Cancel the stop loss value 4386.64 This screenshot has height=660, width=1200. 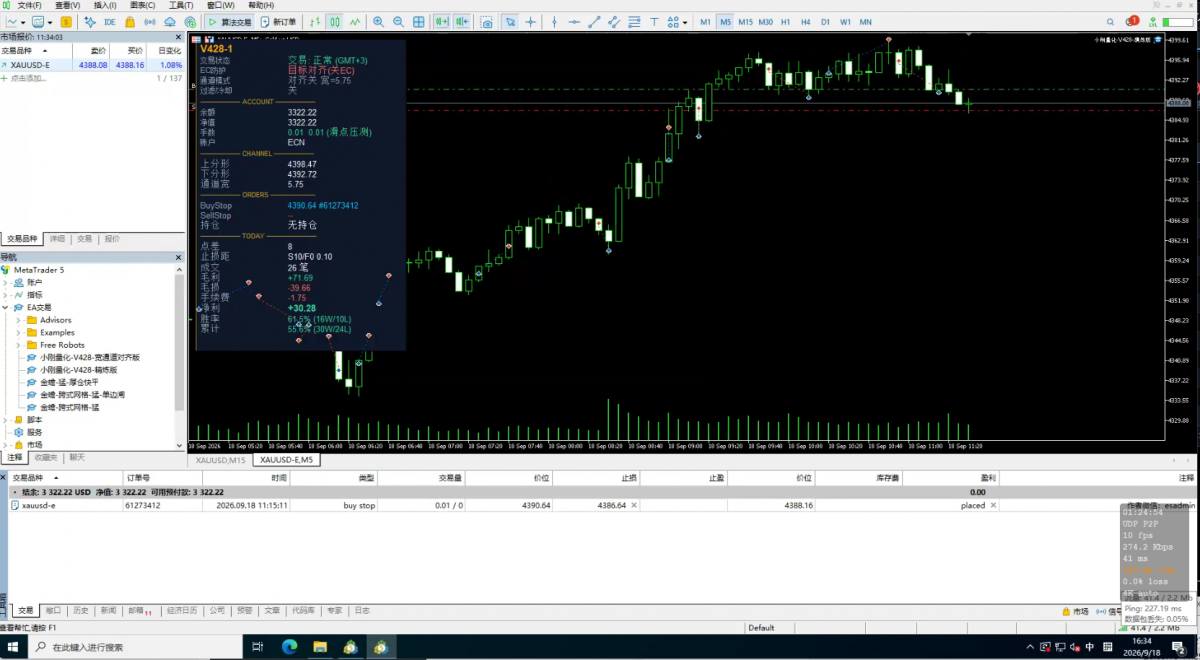click(634, 506)
